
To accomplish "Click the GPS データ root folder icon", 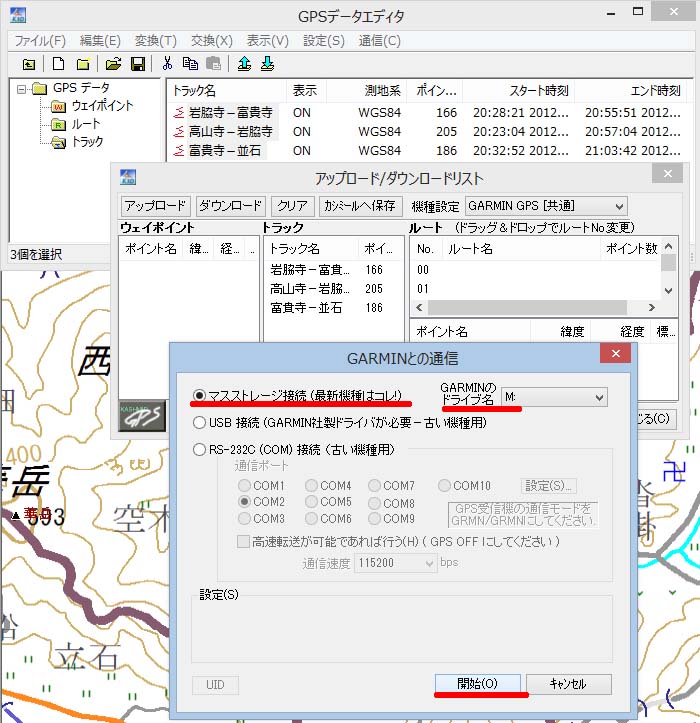I will [40, 88].
